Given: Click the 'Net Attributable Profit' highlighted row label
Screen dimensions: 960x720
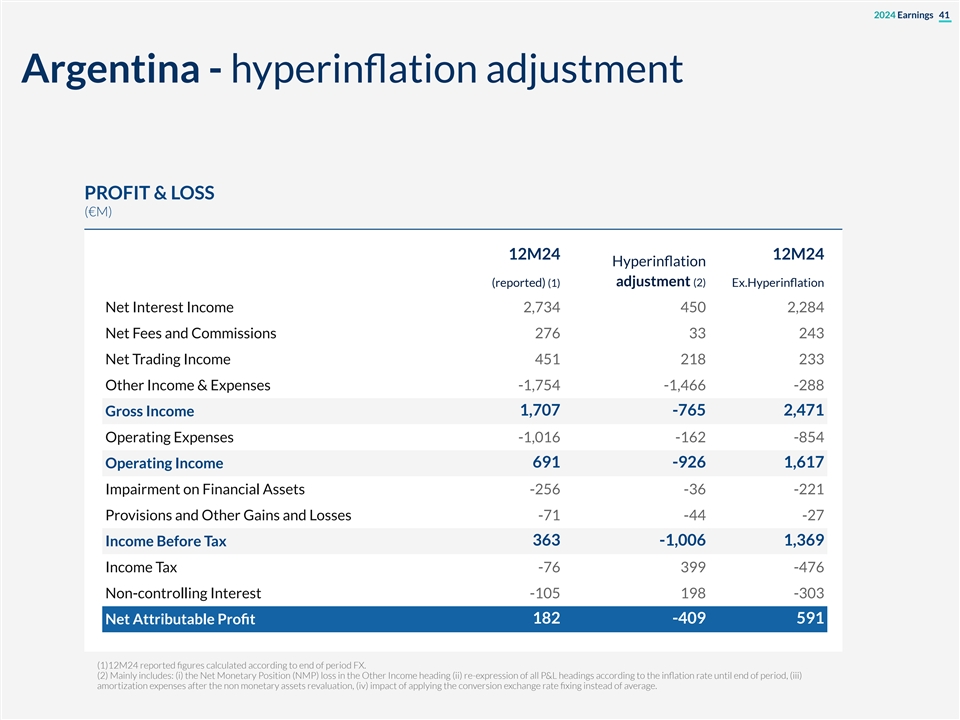Looking at the screenshot, I should click(x=180, y=620).
